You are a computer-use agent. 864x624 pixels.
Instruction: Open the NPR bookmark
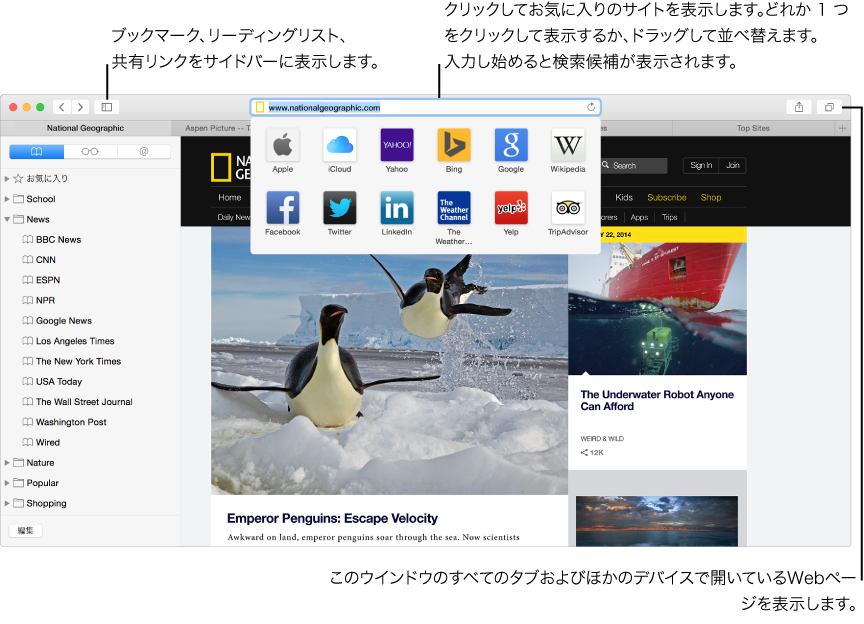tap(45, 300)
